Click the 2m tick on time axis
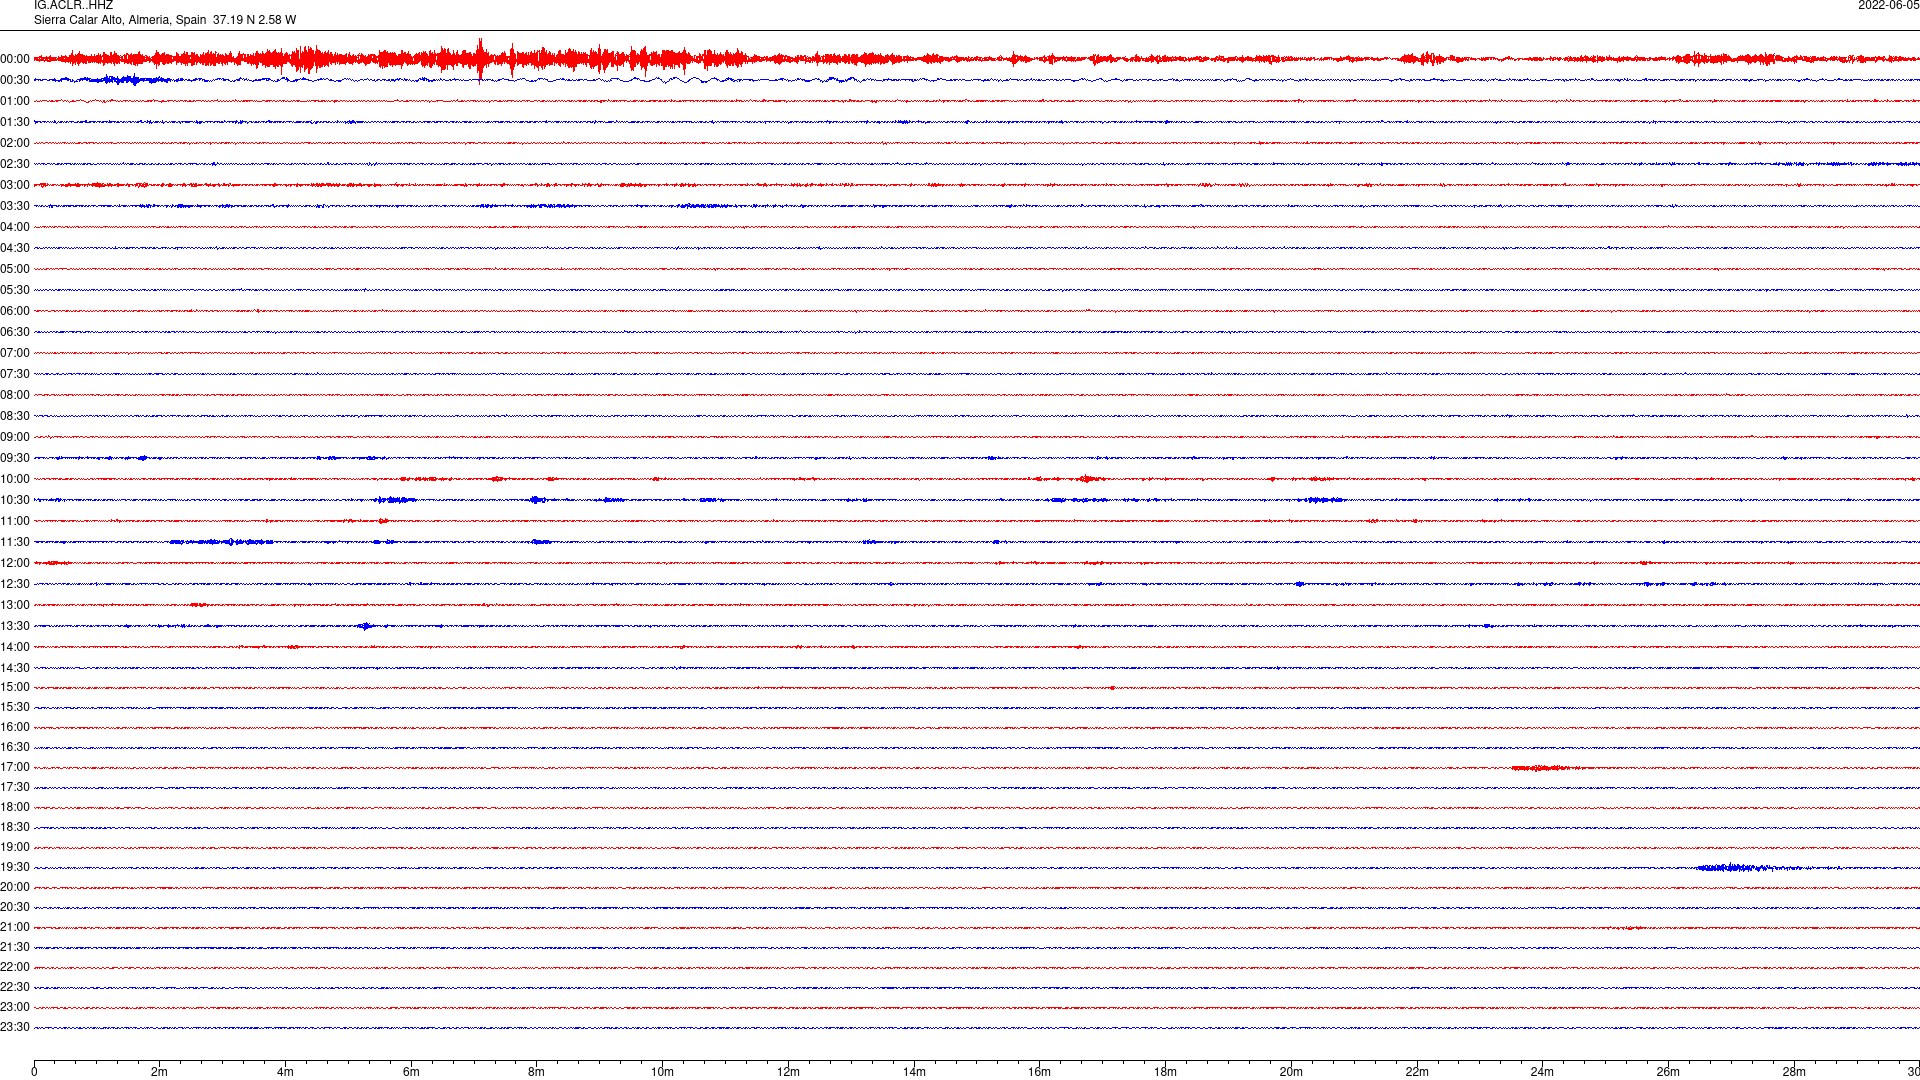Screen dimensions: 1920x1080 click(160, 1072)
